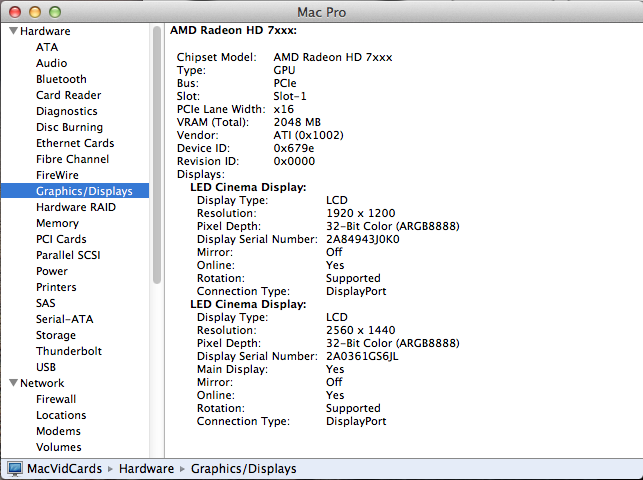Select Modems under Network
The height and width of the screenshot is (480, 643).
point(58,431)
